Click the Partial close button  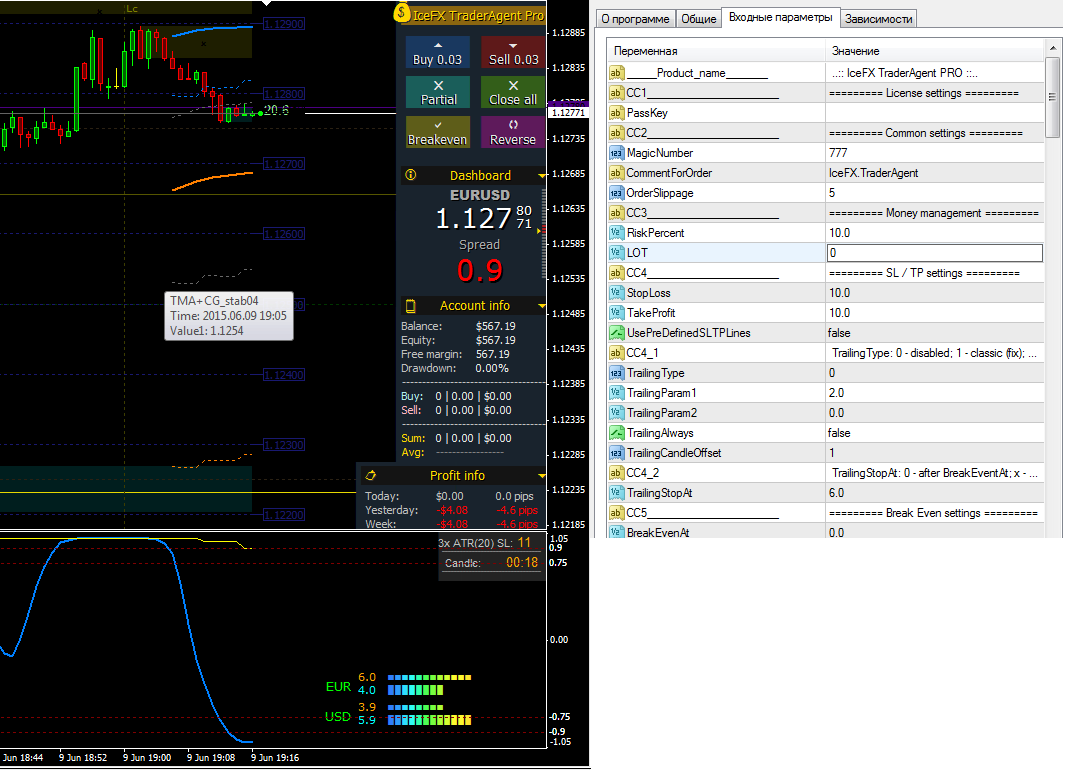click(x=438, y=92)
